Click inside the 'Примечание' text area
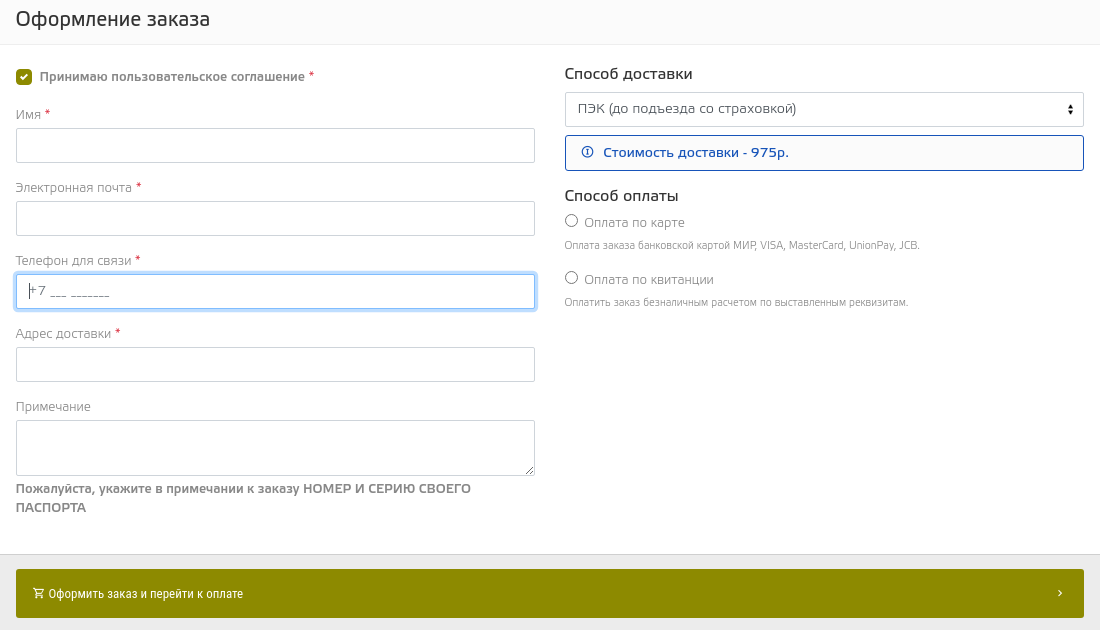 point(275,447)
